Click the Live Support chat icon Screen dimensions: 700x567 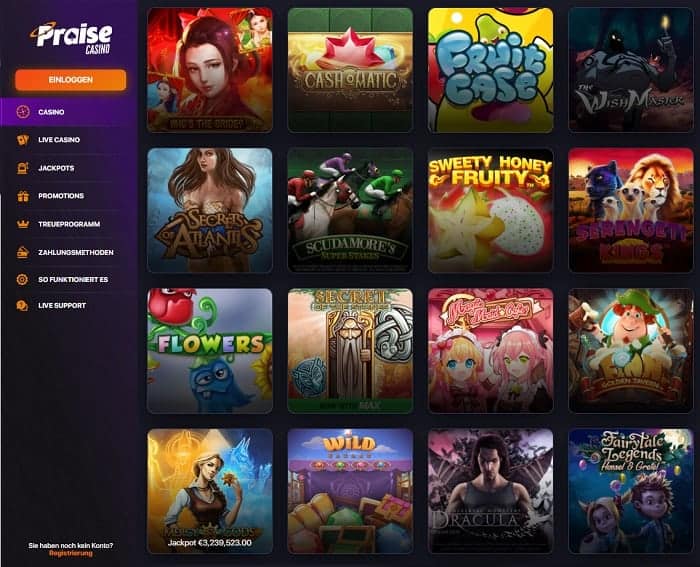[22, 306]
